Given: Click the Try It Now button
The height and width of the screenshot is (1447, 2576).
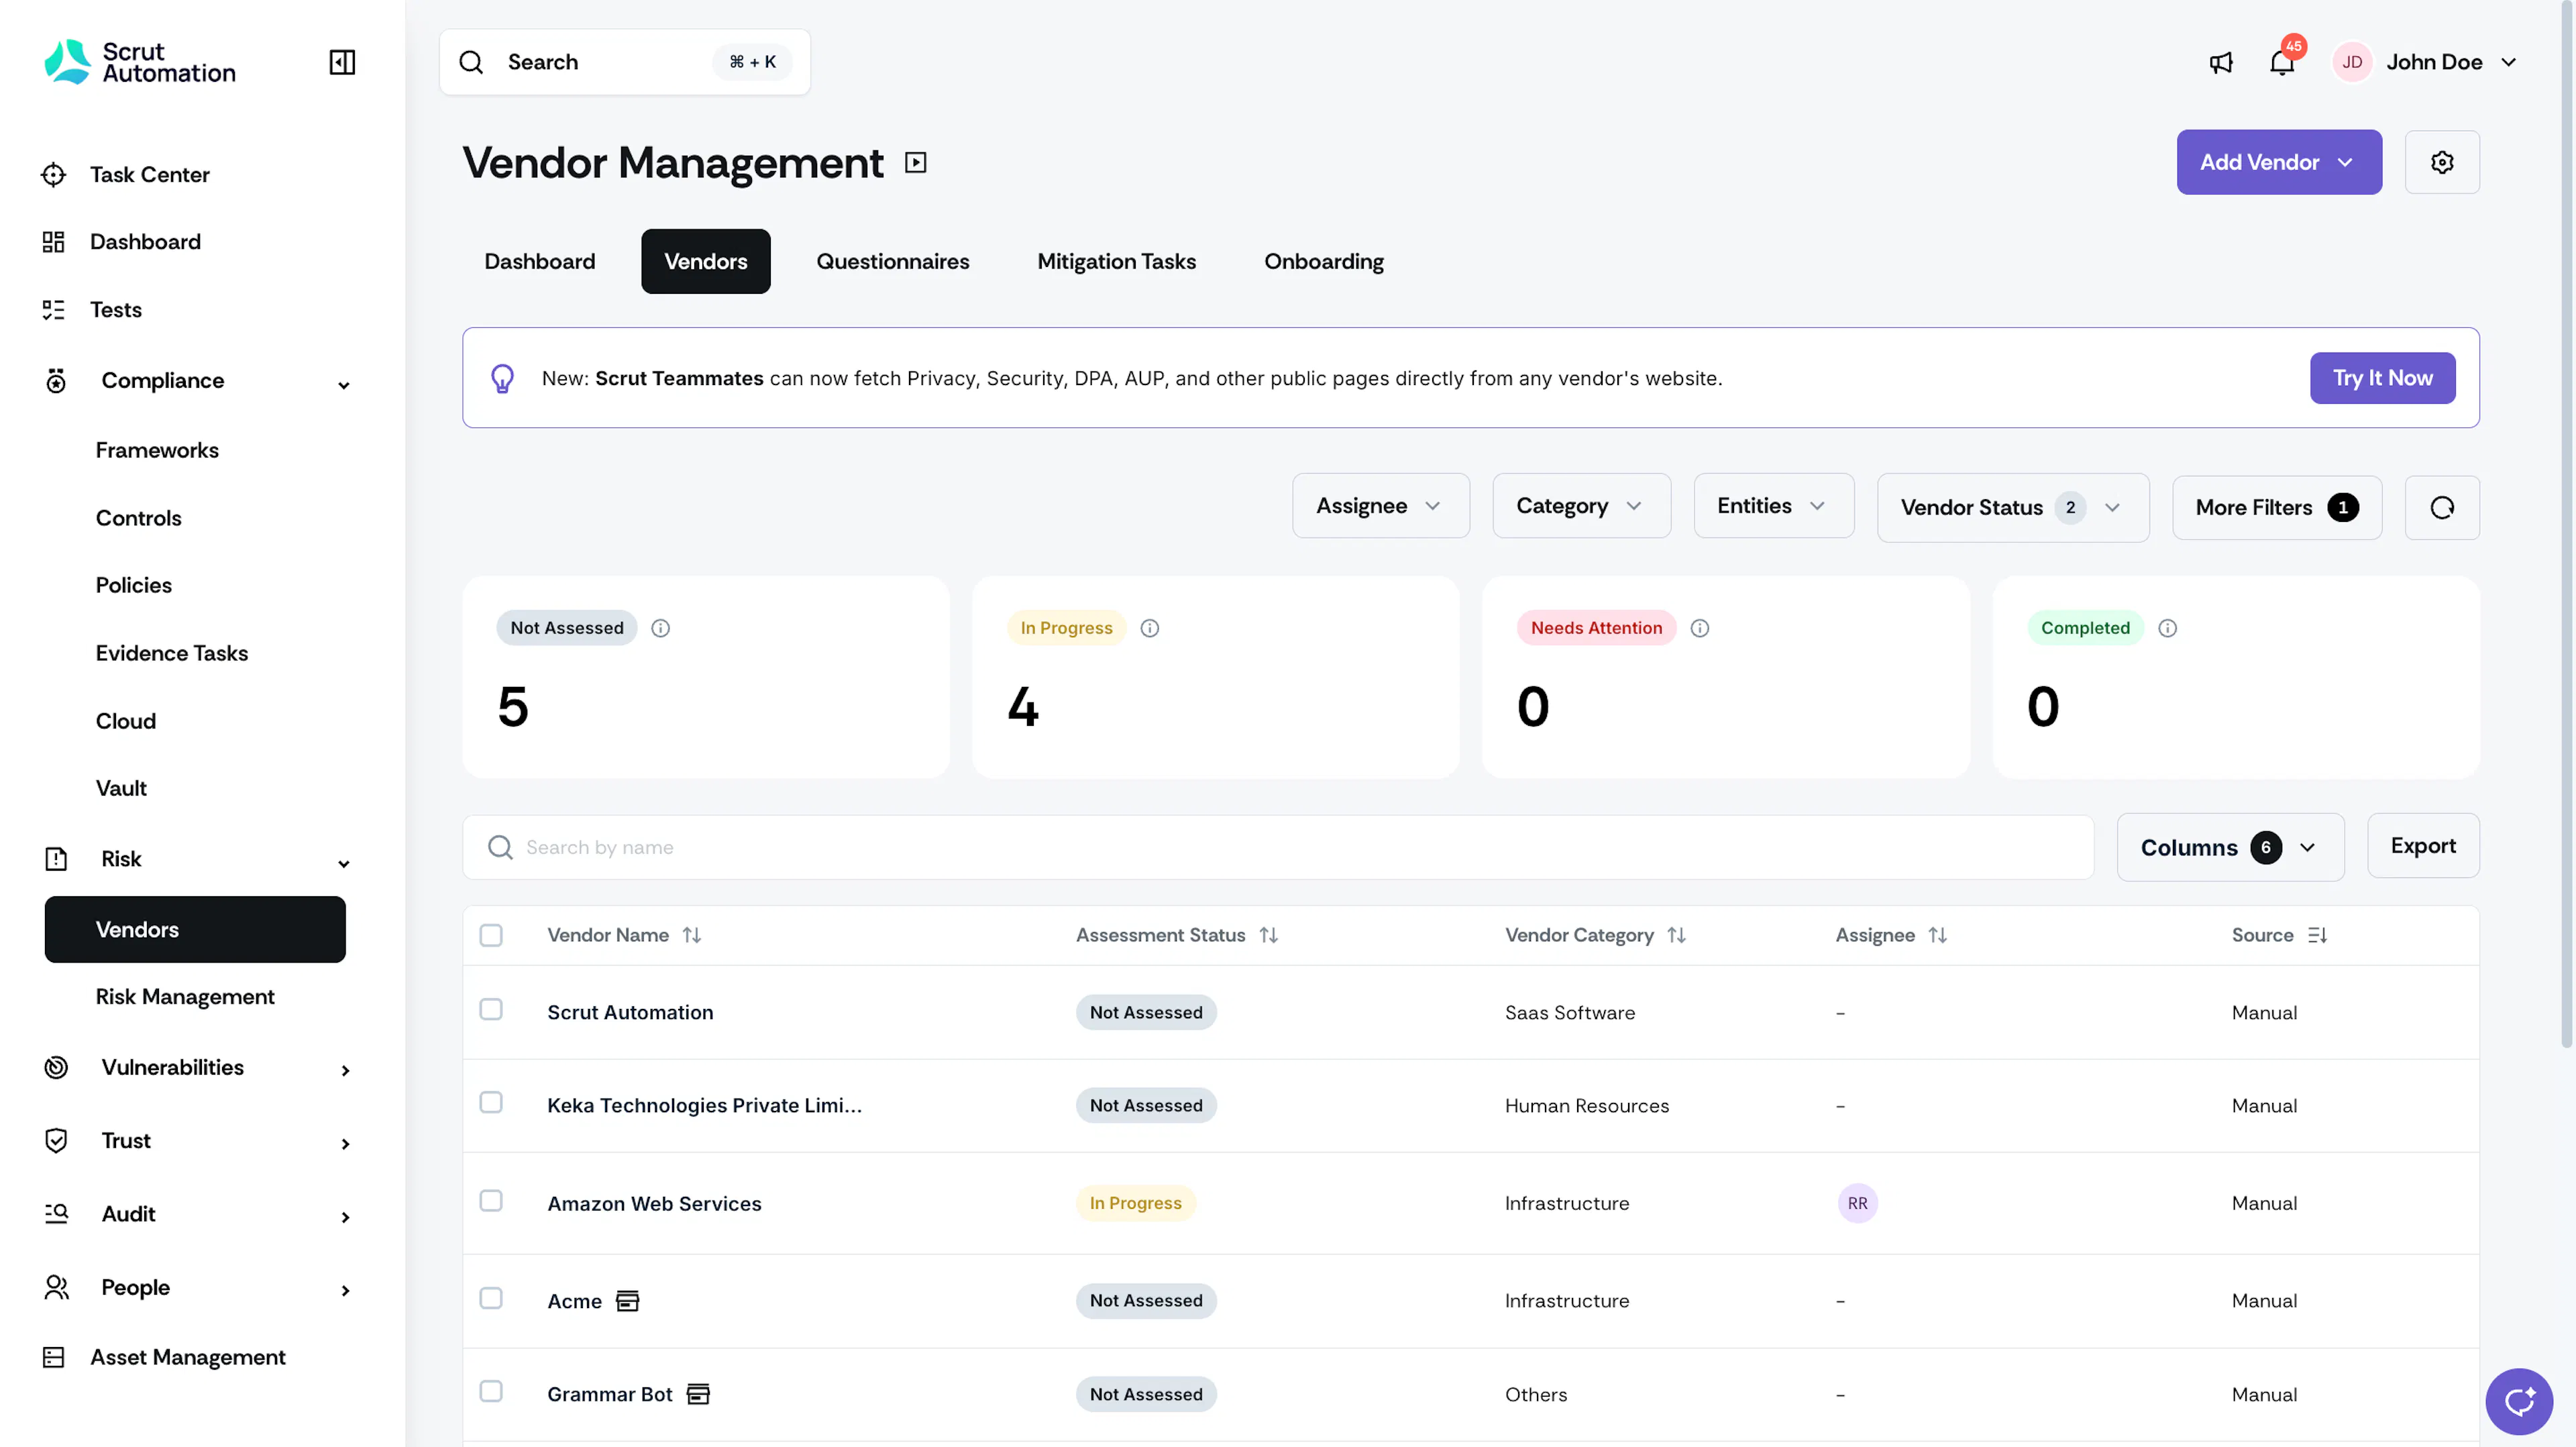Looking at the screenshot, I should [x=2382, y=378].
